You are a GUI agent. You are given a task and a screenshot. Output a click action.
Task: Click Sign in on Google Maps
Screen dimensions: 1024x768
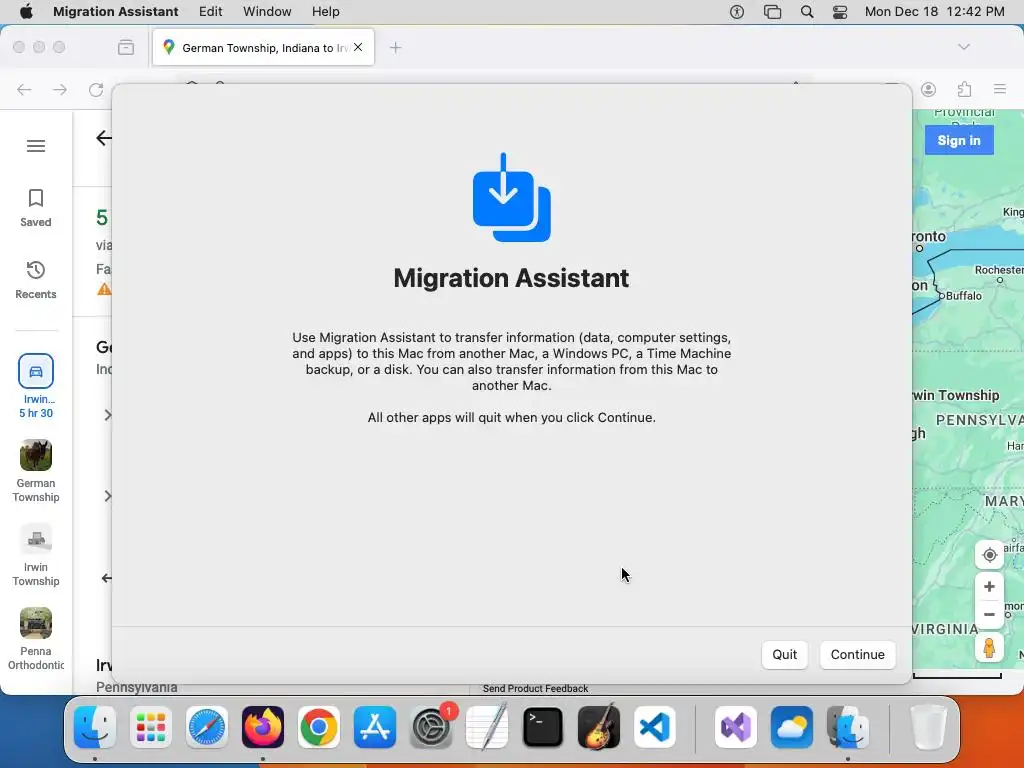959,140
